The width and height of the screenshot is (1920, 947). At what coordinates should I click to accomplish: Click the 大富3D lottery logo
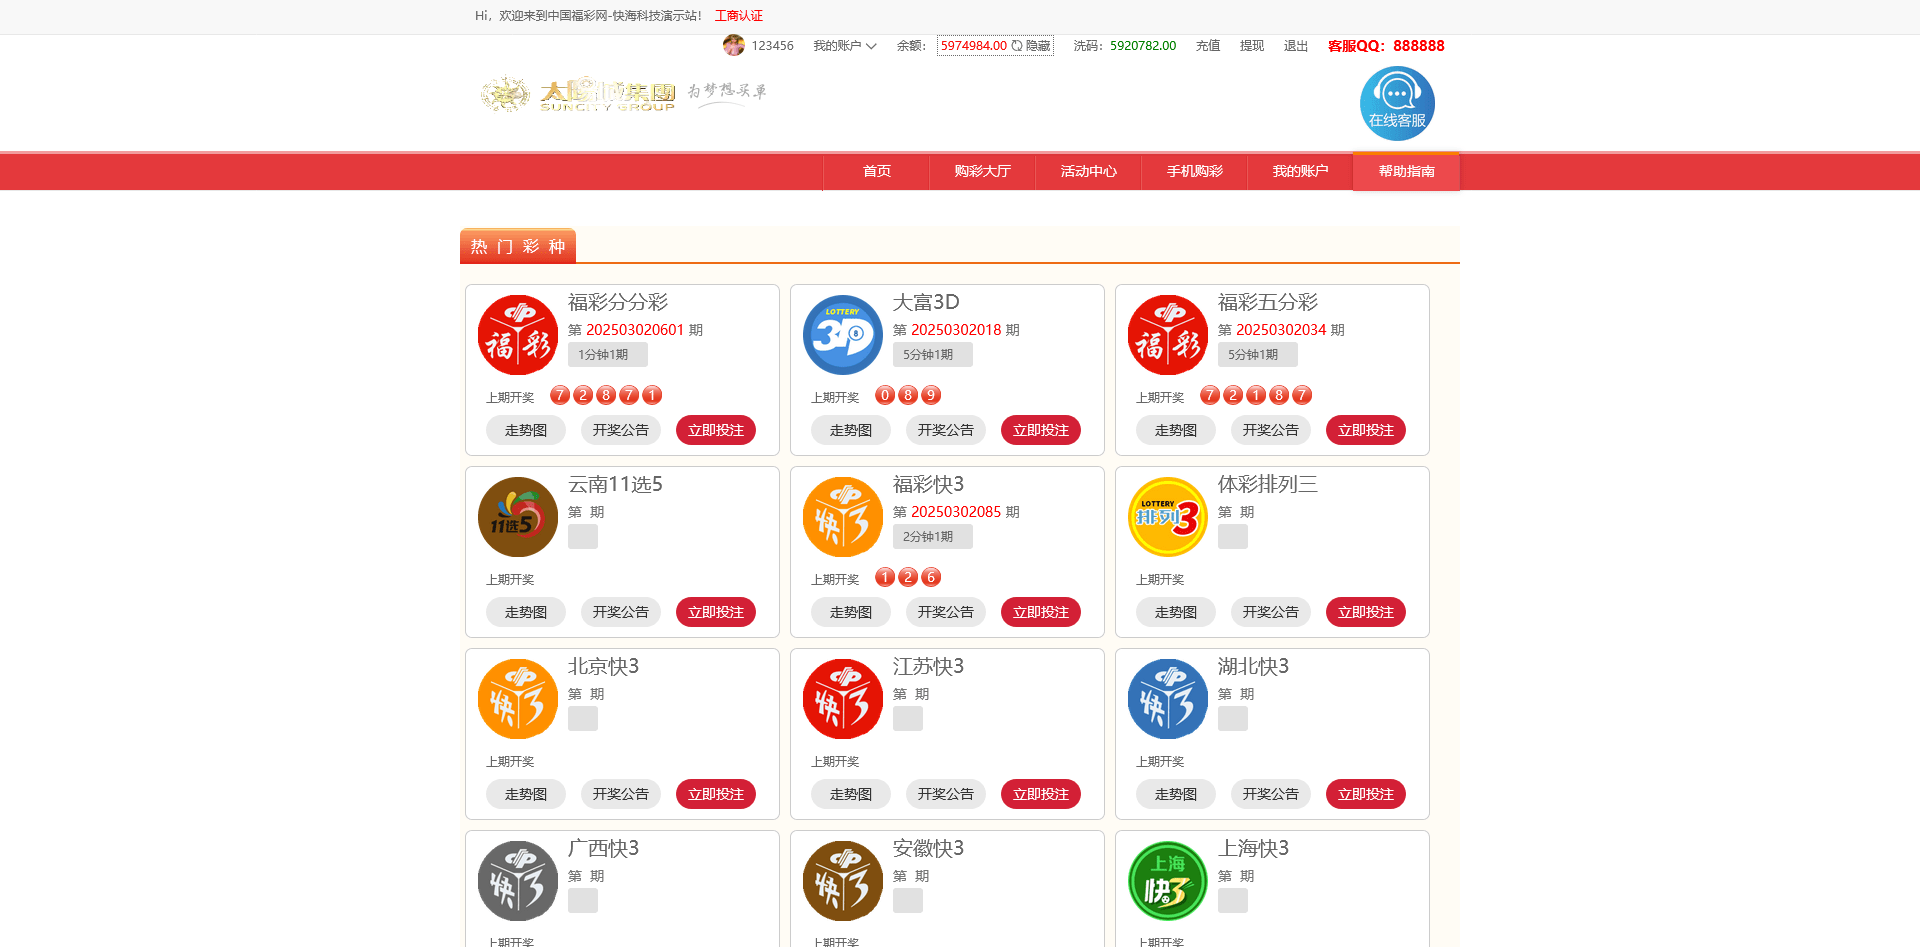[842, 335]
